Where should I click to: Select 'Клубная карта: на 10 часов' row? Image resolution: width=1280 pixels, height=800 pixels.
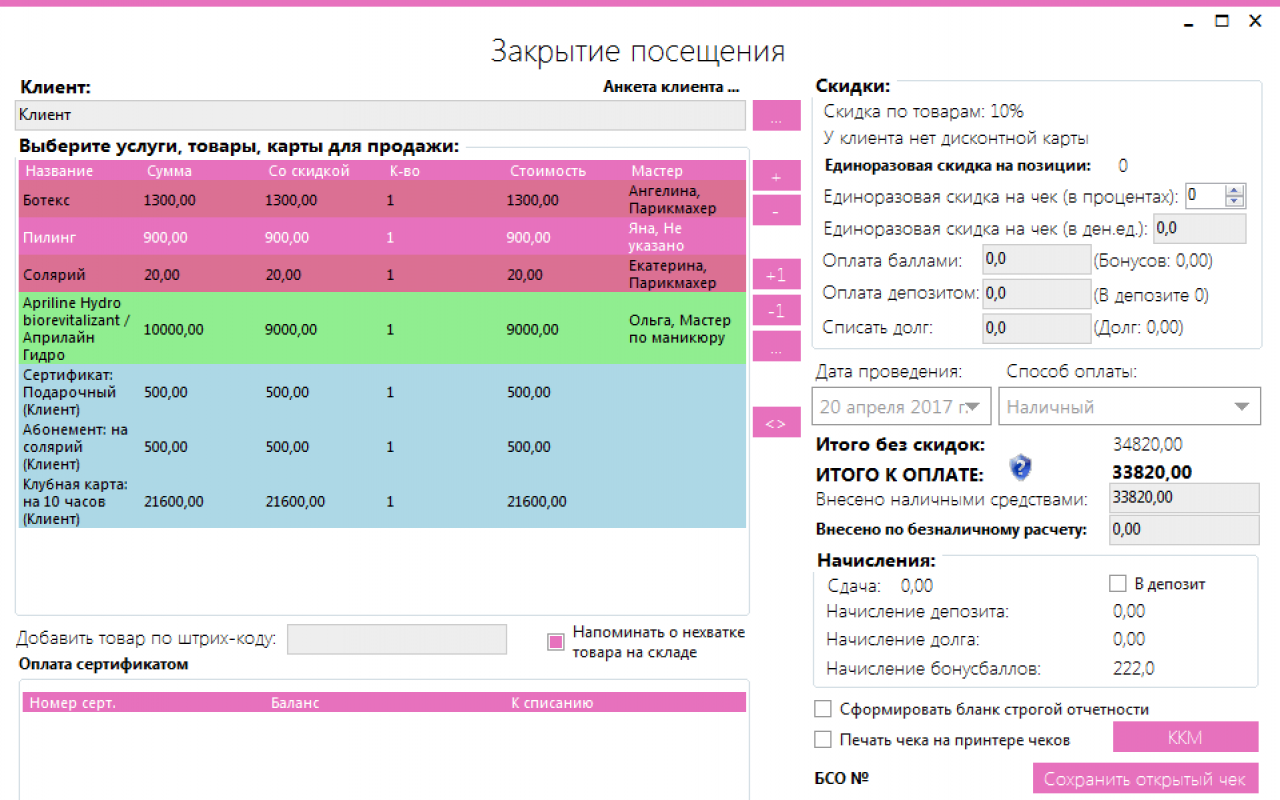coord(383,501)
